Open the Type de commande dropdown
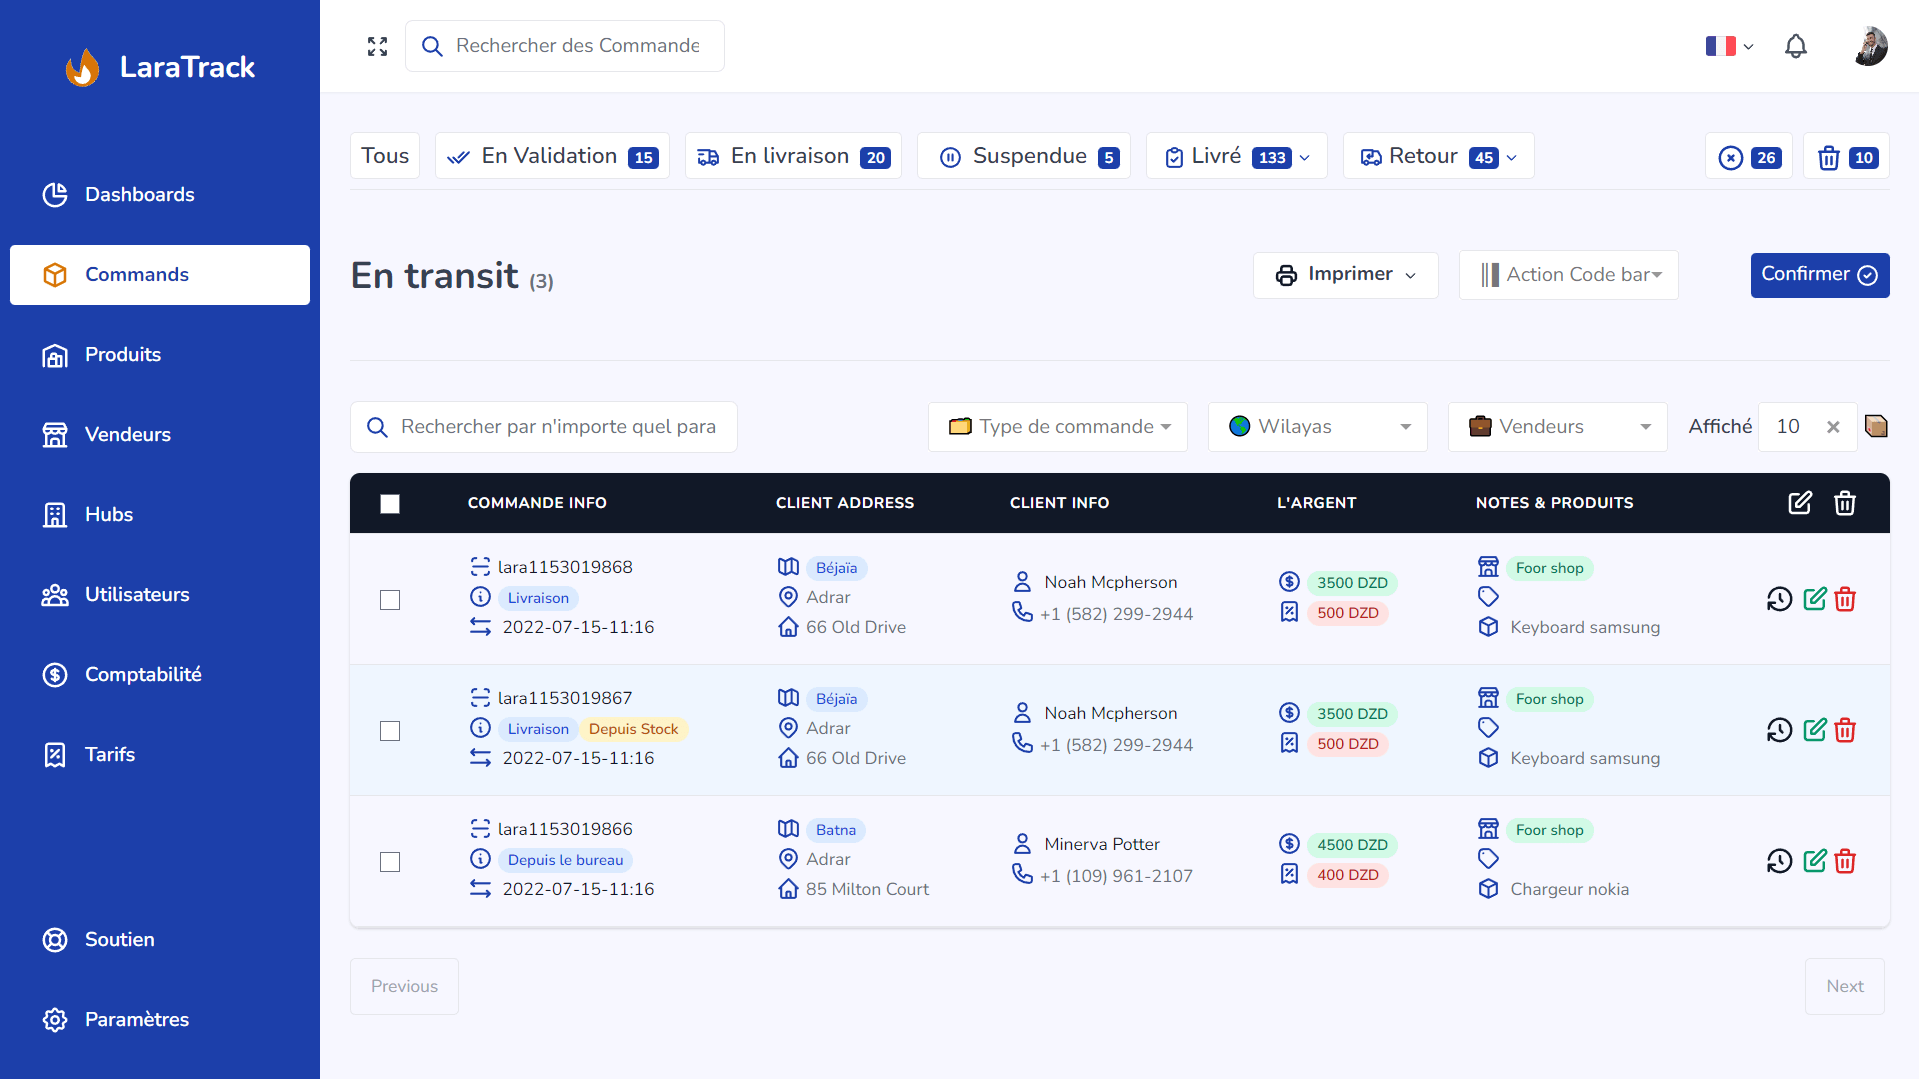This screenshot has height=1079, width=1919. coord(1057,426)
